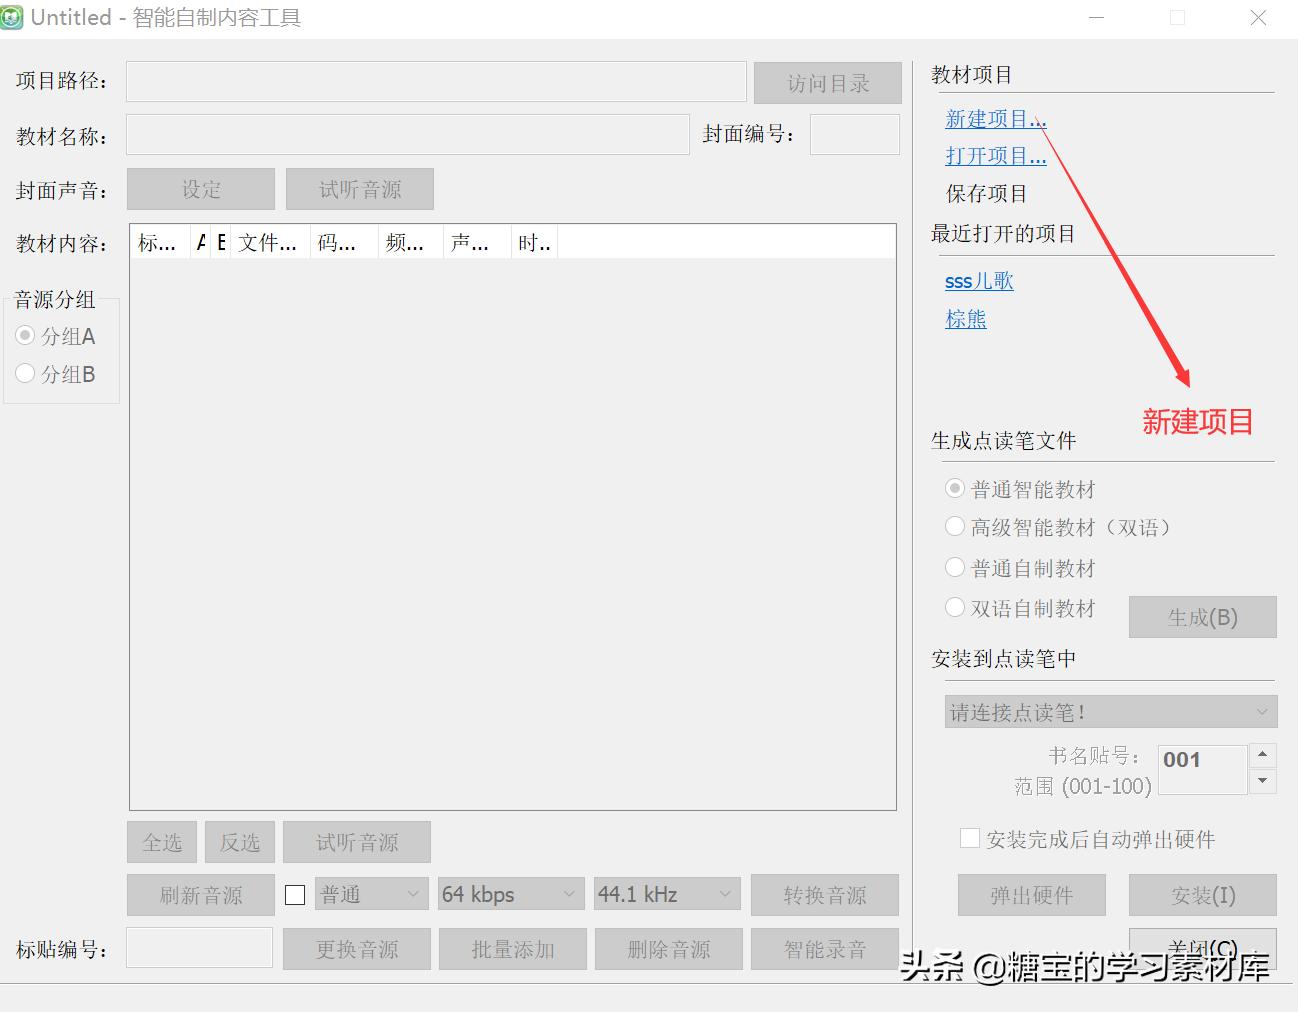Select all audio entries with 全选
The height and width of the screenshot is (1012, 1298).
161,841
